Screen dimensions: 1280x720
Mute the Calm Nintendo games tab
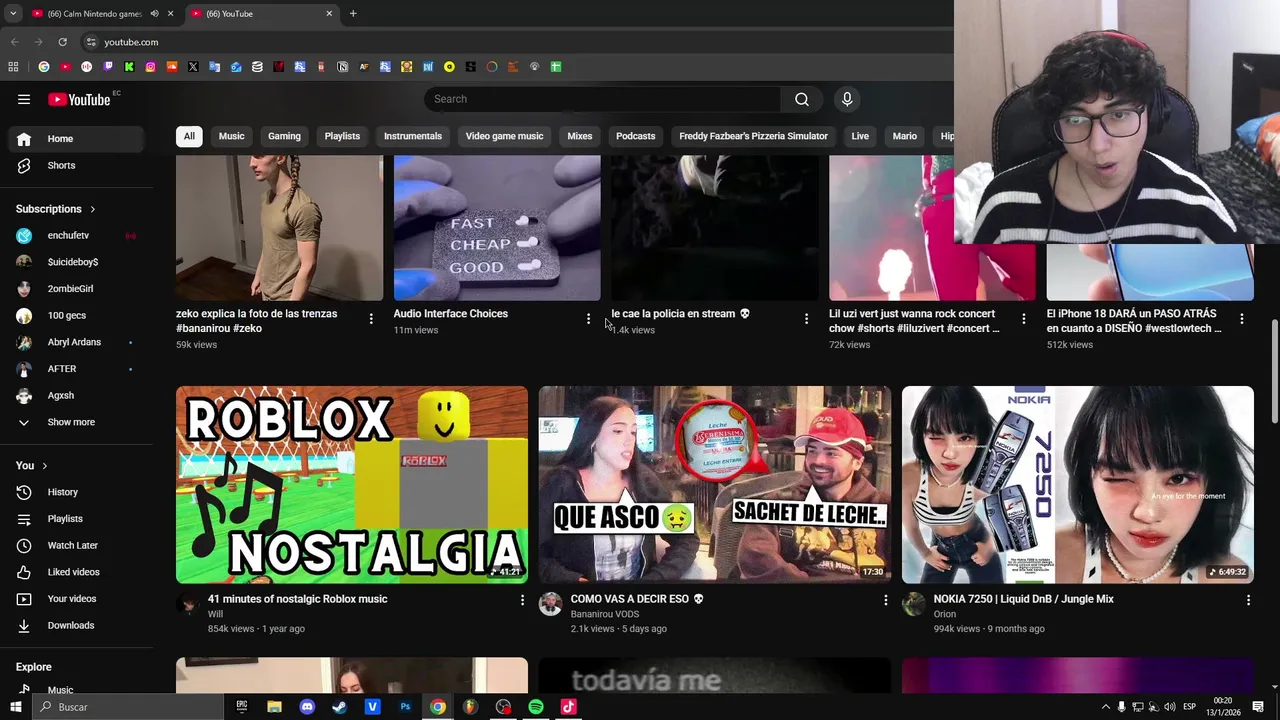click(x=154, y=14)
